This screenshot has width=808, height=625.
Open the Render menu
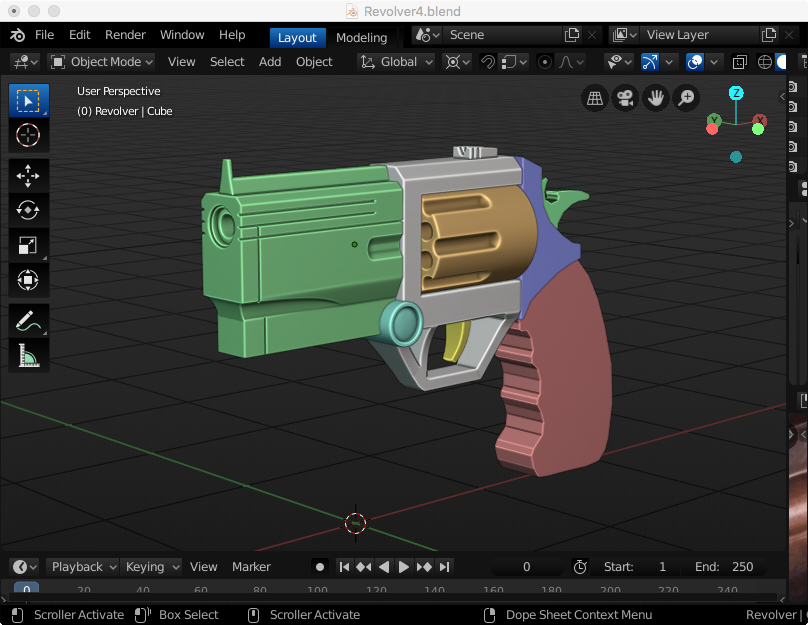pyautogui.click(x=125, y=35)
